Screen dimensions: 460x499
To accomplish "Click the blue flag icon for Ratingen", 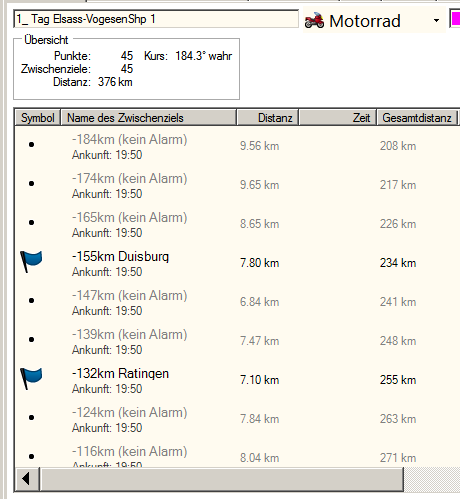I will point(31,379).
